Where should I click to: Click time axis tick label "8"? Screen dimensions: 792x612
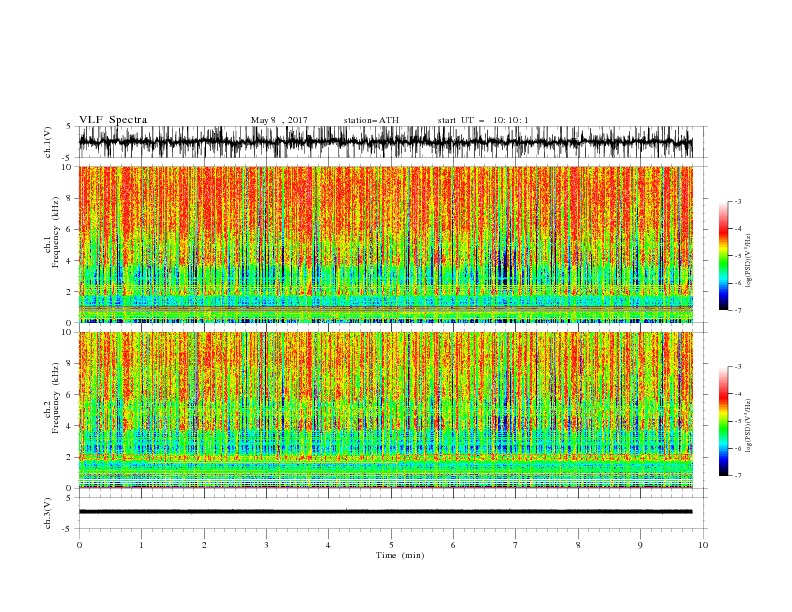click(578, 545)
